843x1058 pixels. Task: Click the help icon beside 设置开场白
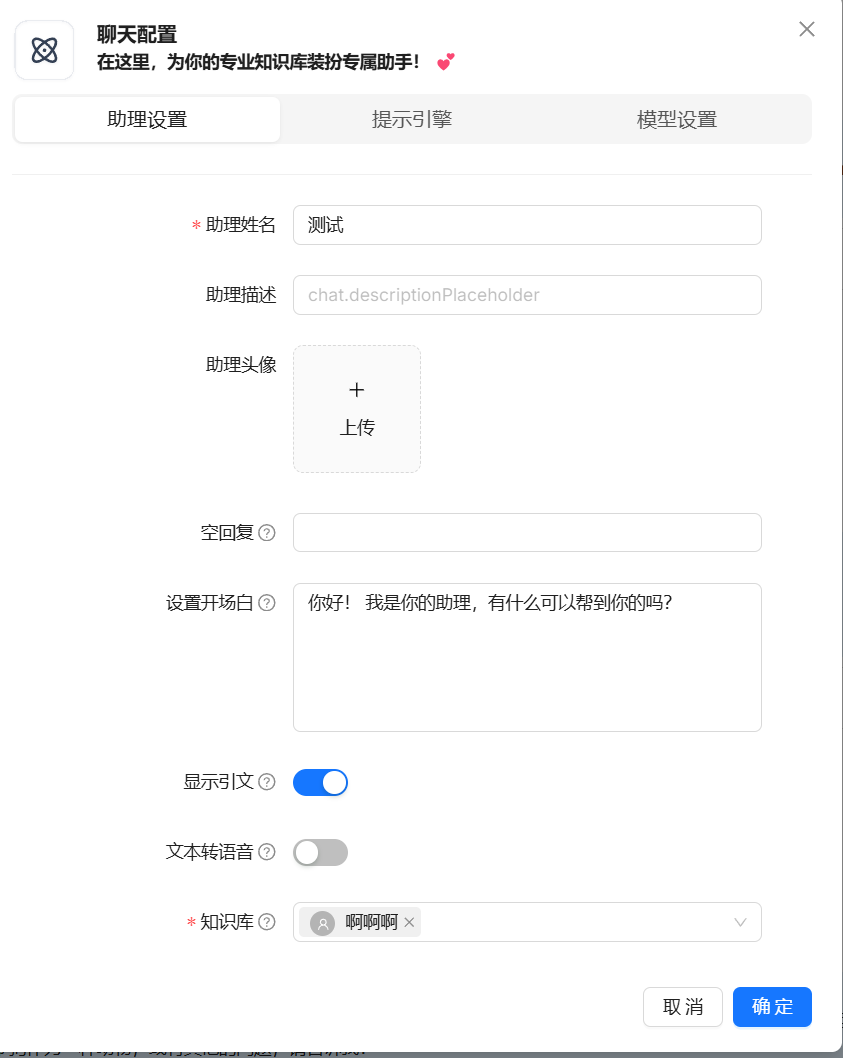(266, 602)
